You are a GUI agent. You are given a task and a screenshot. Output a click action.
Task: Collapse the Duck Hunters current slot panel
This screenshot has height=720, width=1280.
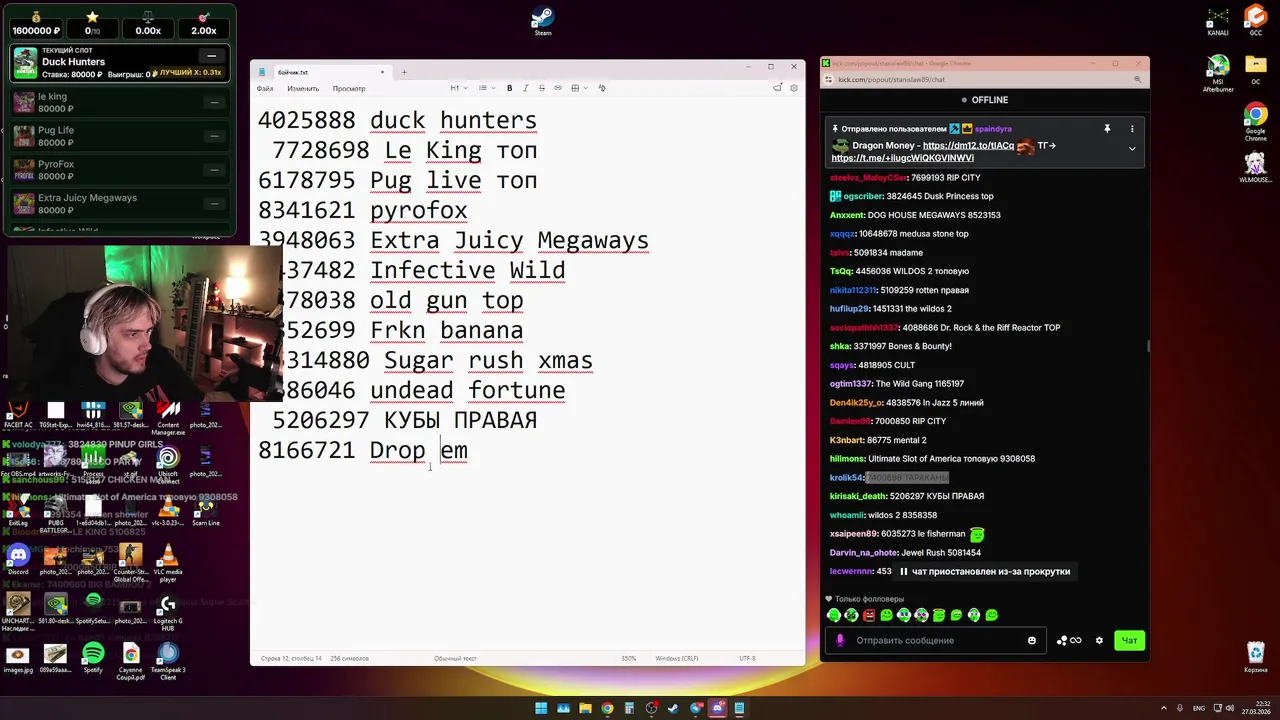[x=211, y=56]
